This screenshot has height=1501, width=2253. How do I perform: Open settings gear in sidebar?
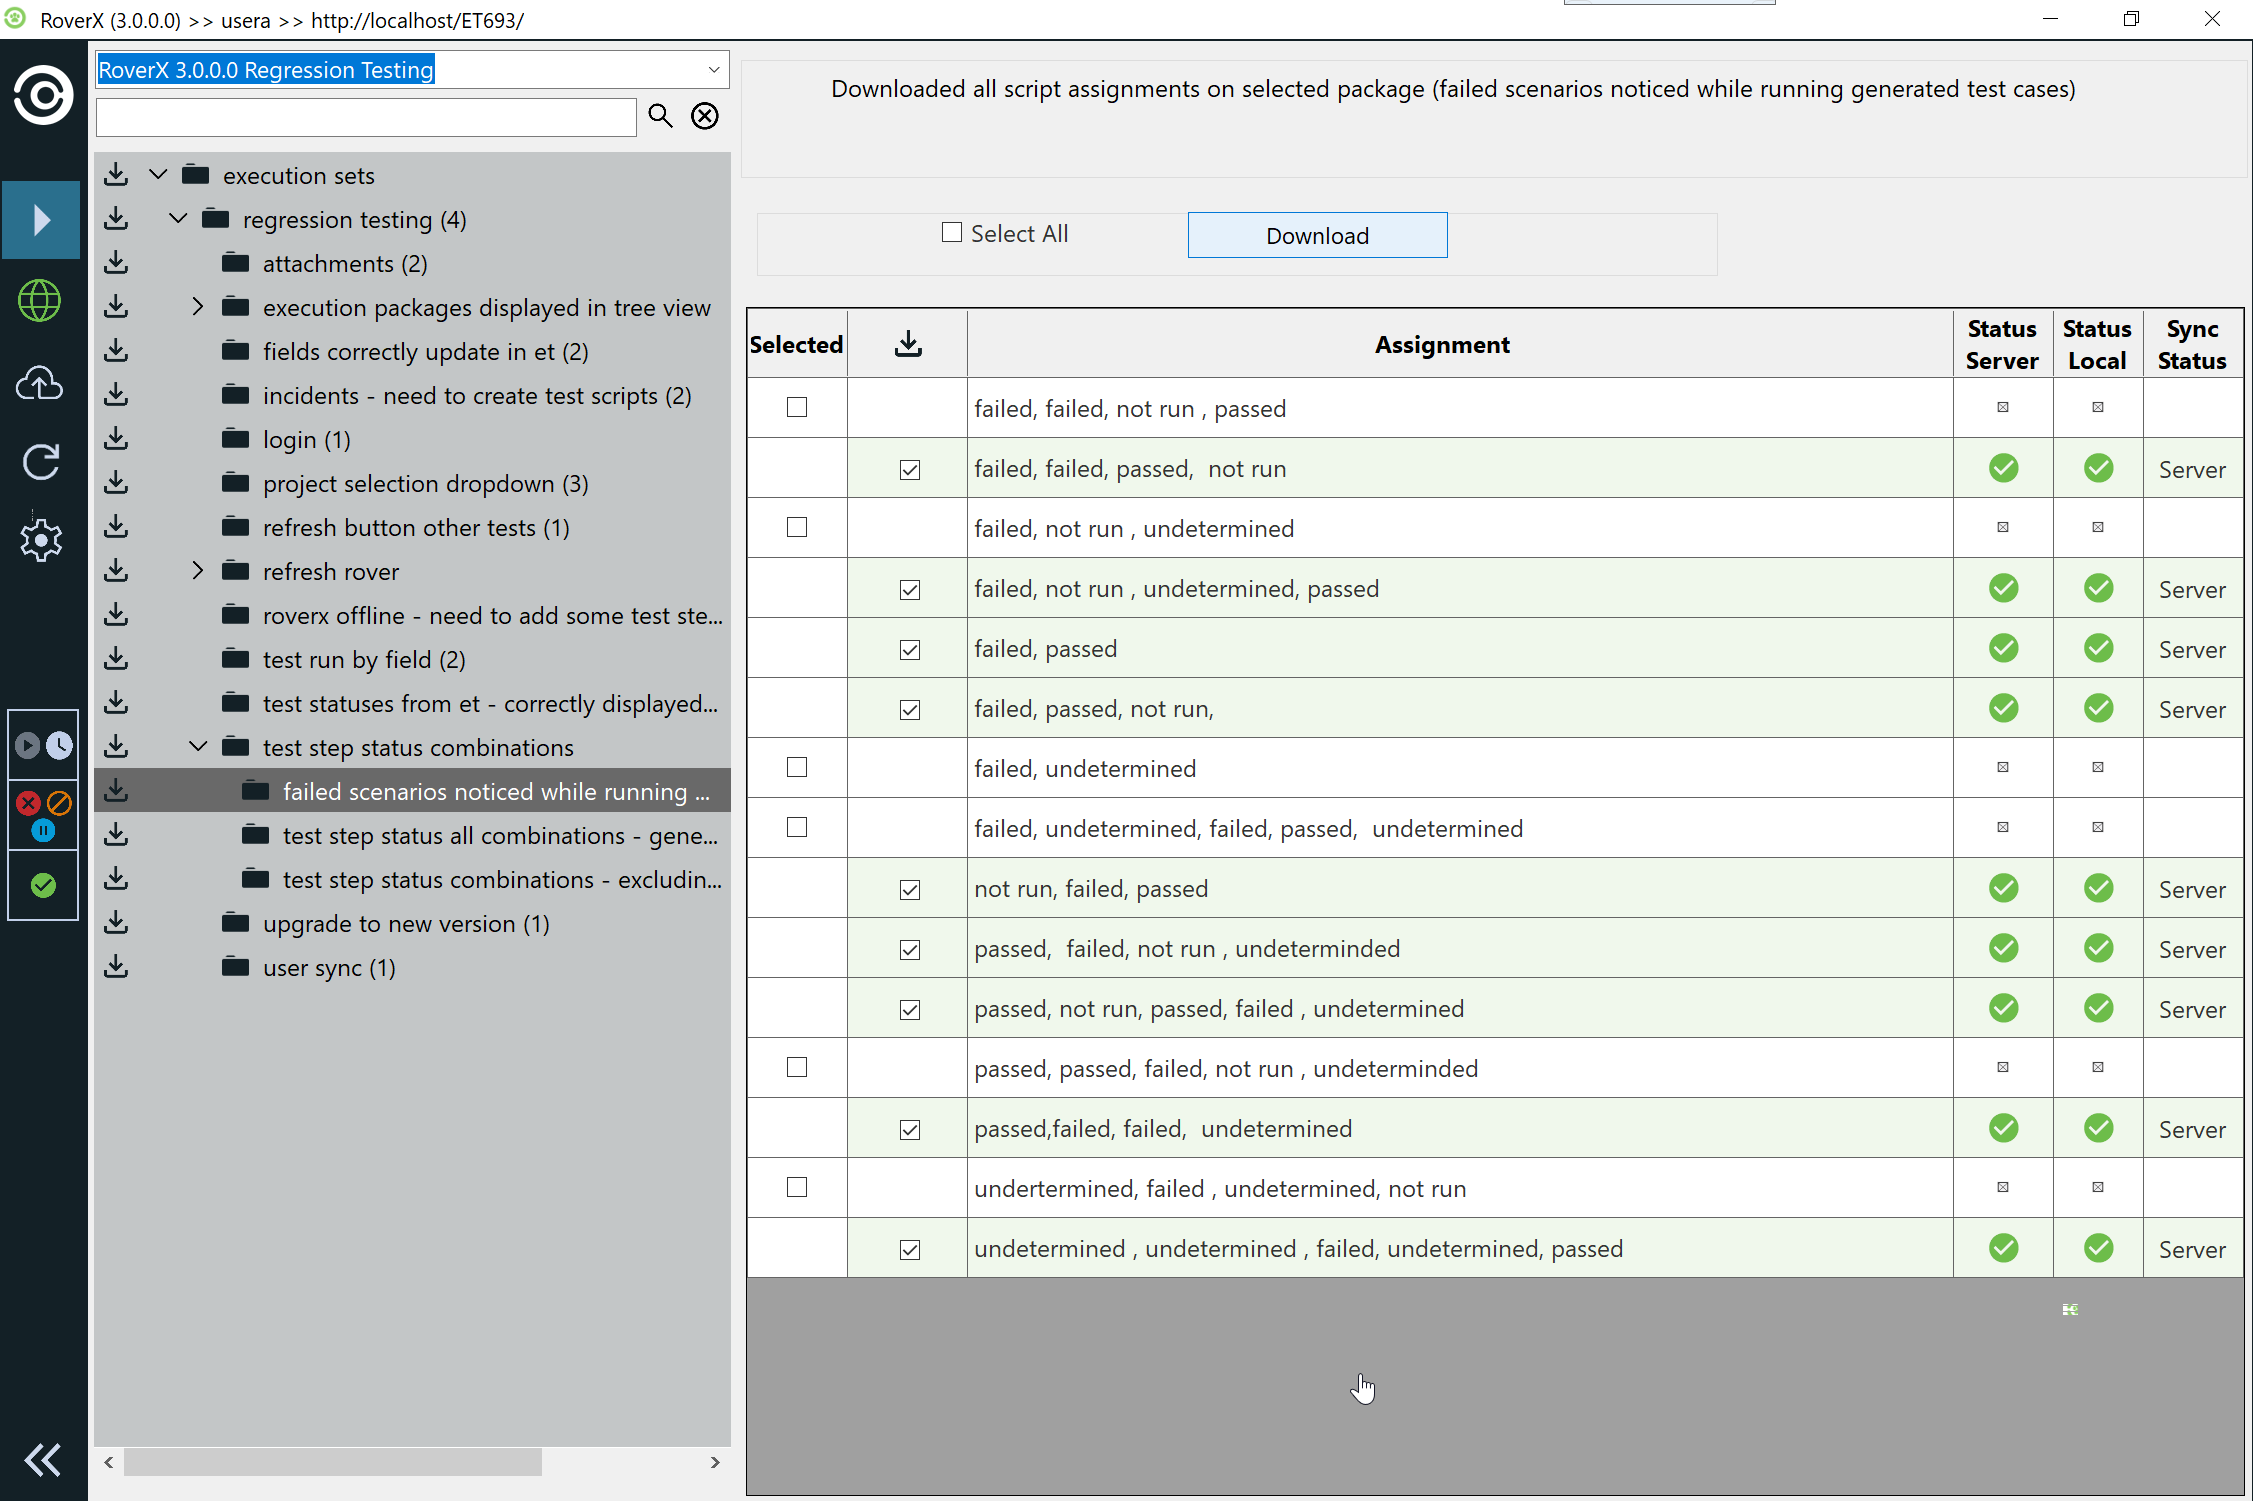[41, 540]
